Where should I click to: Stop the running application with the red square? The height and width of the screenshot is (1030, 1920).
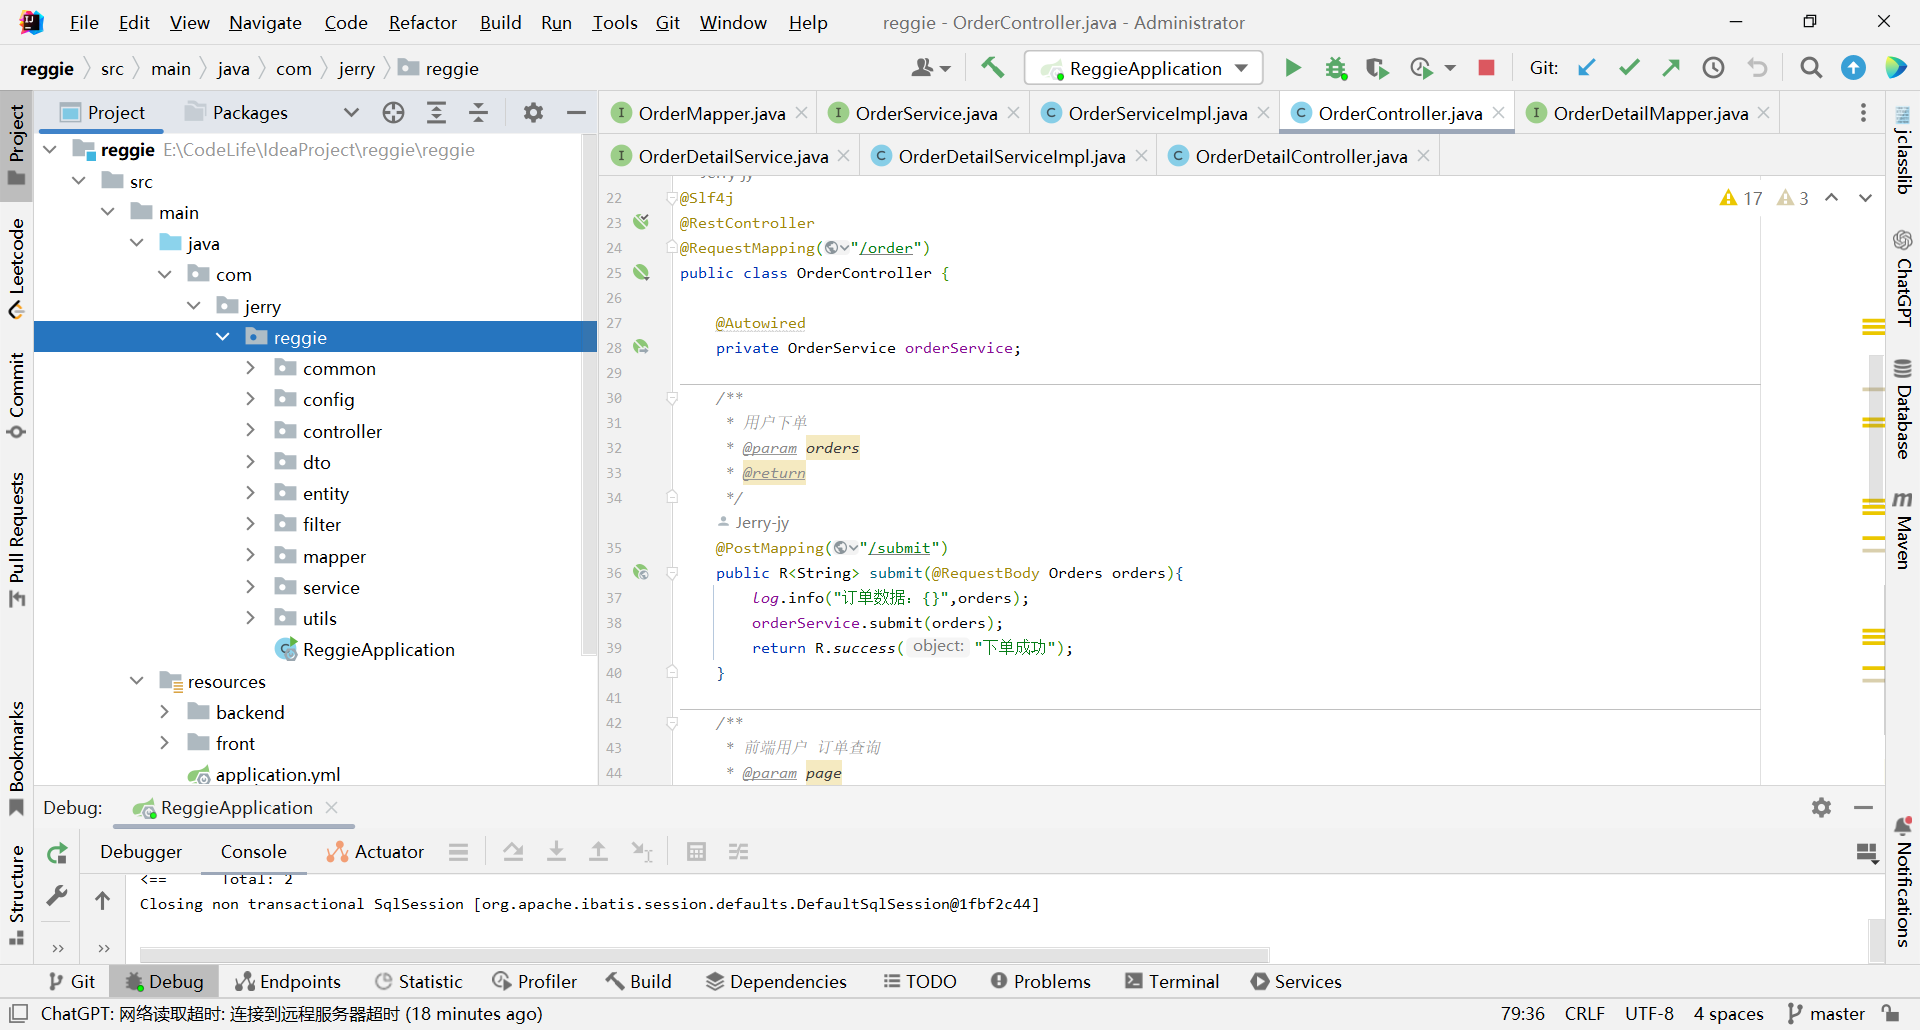pos(1486,68)
